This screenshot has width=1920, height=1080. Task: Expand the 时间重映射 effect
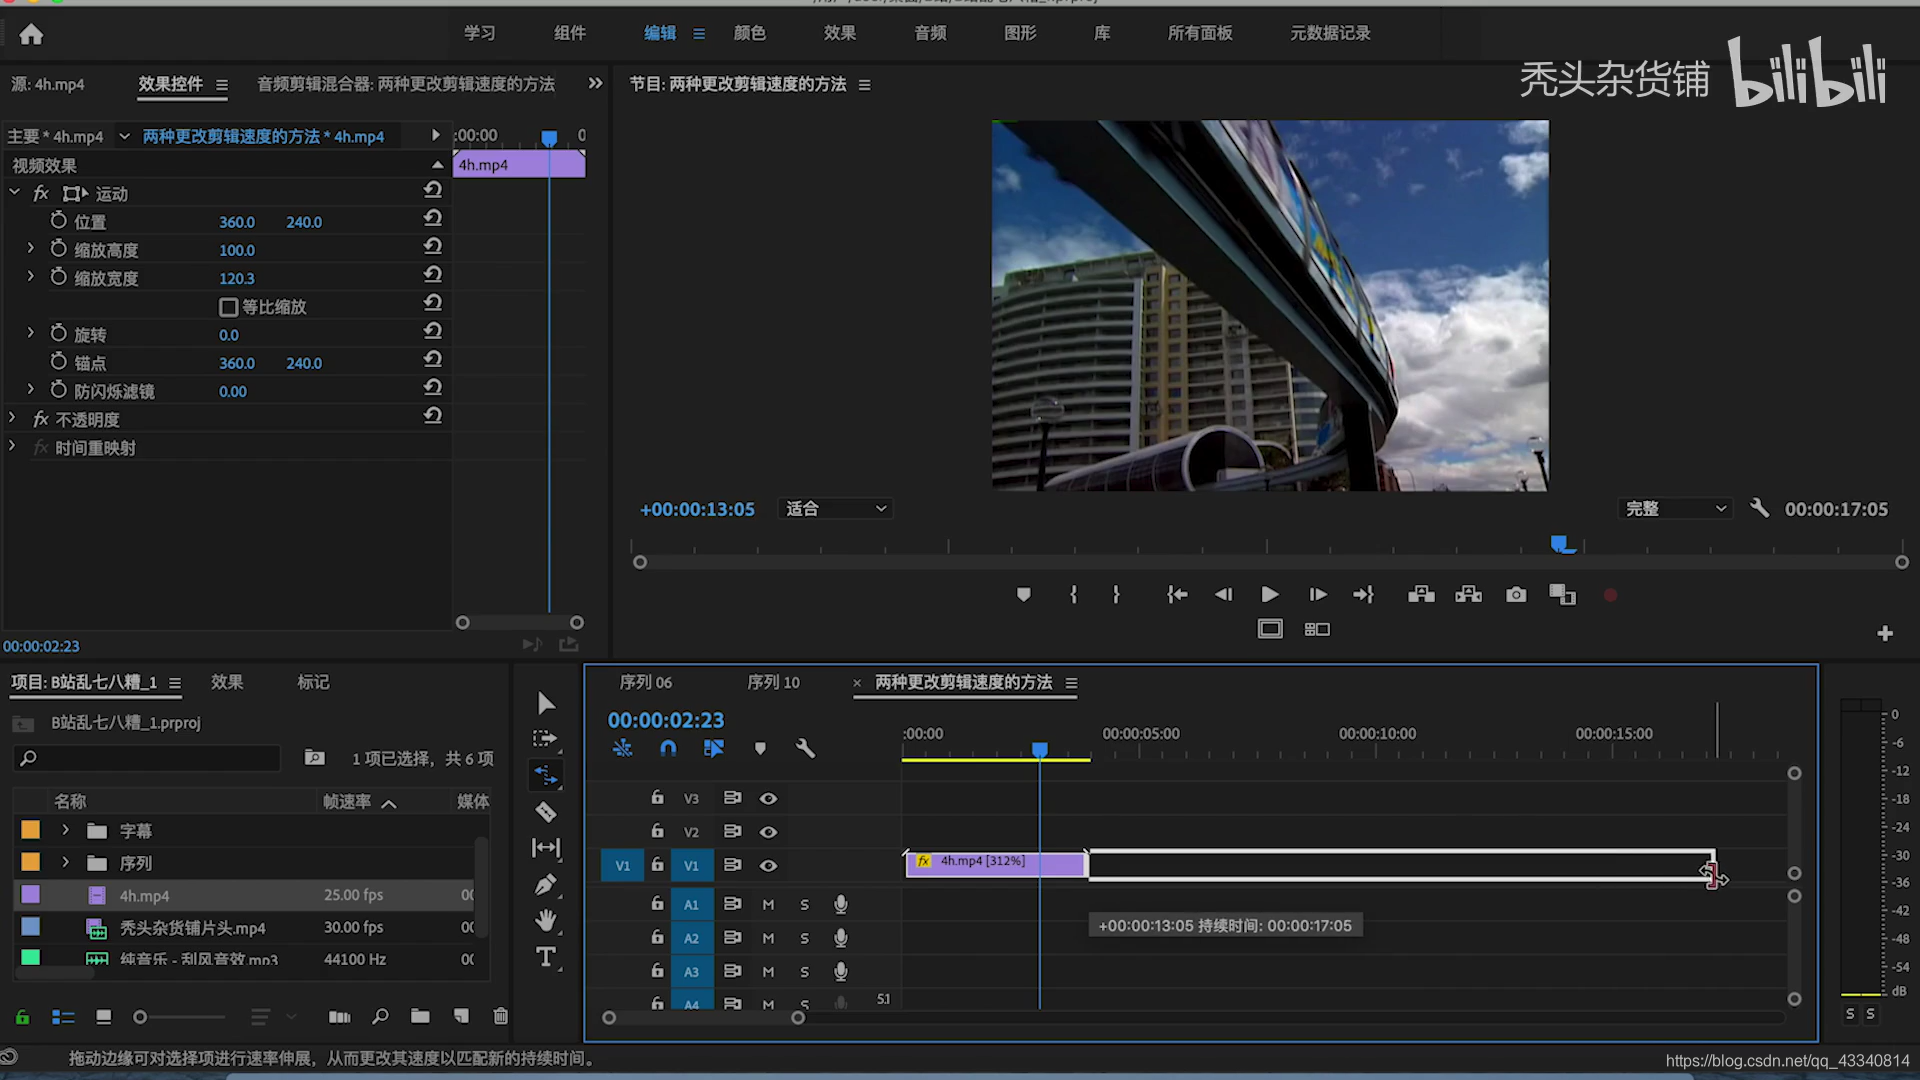12,447
